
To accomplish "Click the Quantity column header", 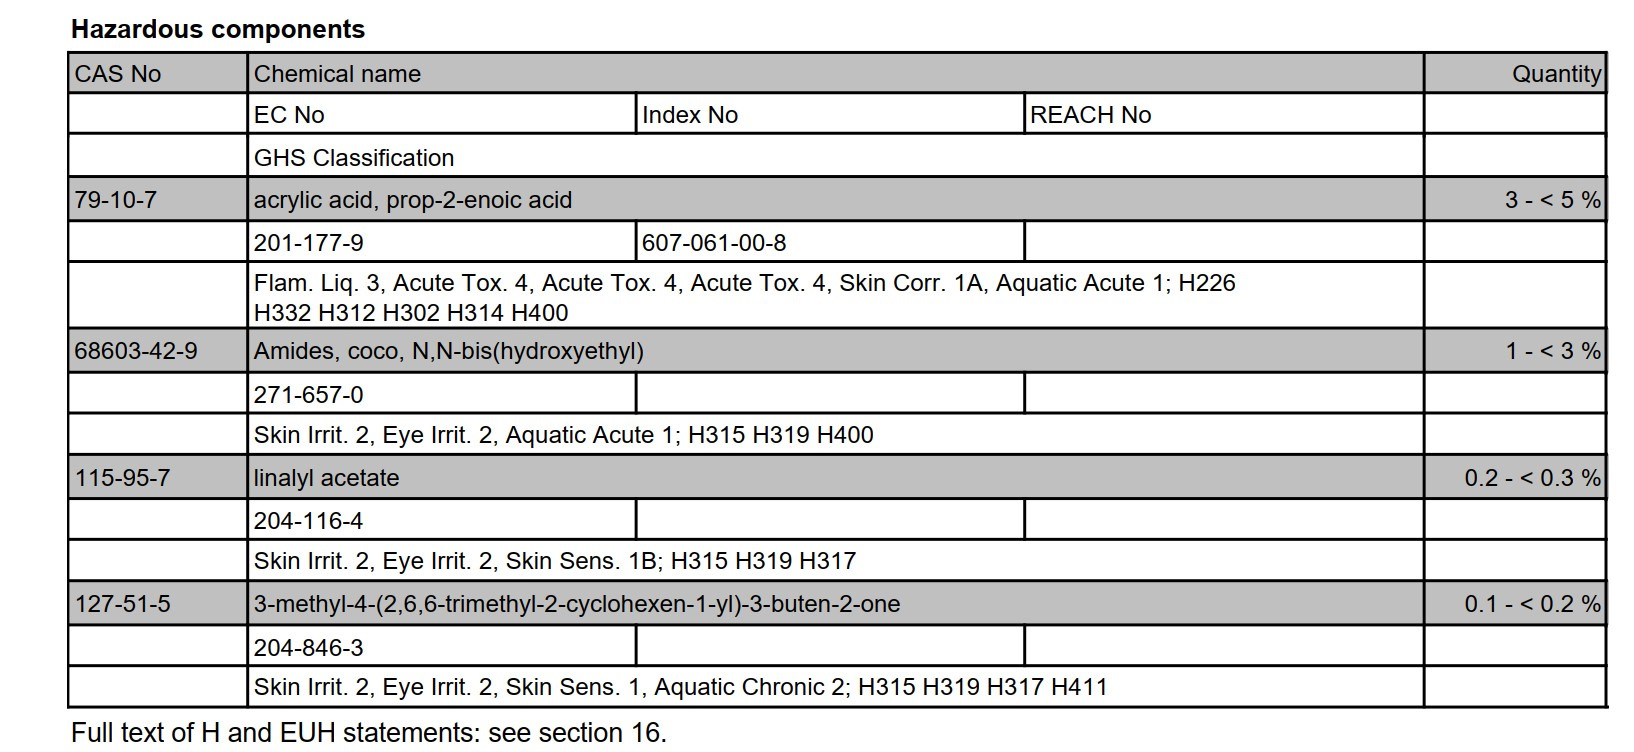I will [1555, 74].
